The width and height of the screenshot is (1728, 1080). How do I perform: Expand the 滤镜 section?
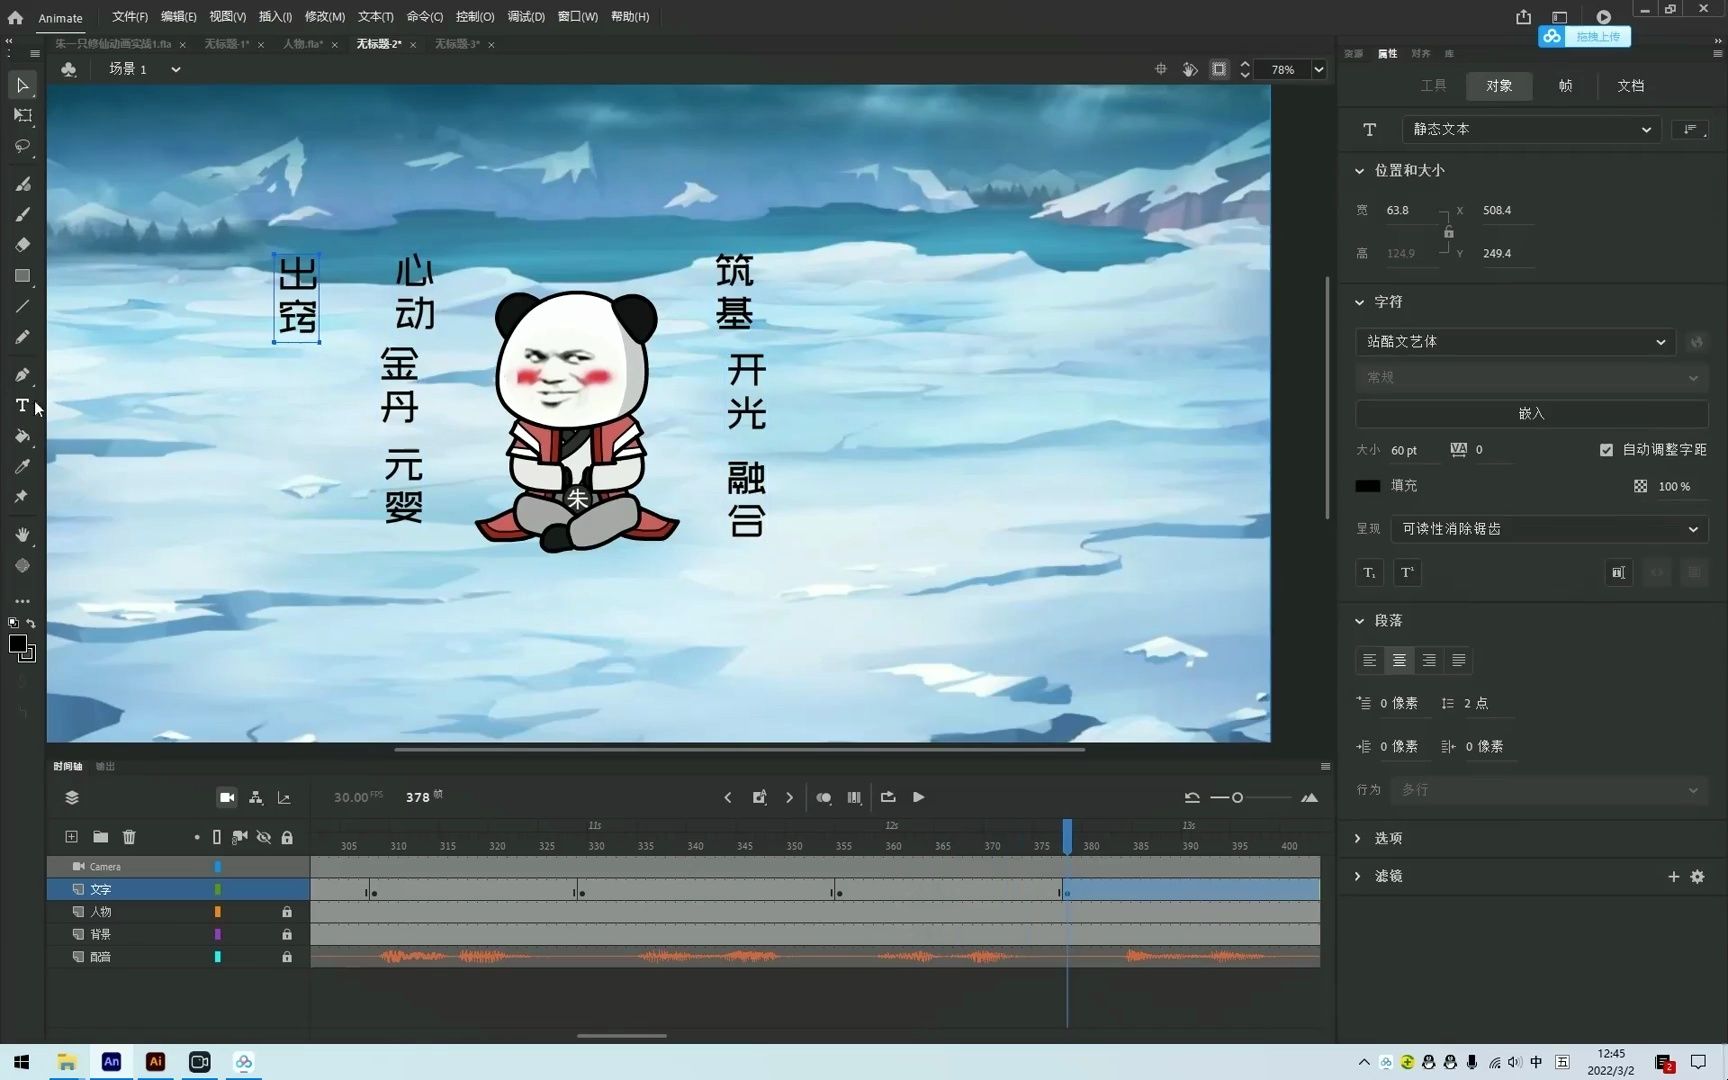pyautogui.click(x=1358, y=876)
